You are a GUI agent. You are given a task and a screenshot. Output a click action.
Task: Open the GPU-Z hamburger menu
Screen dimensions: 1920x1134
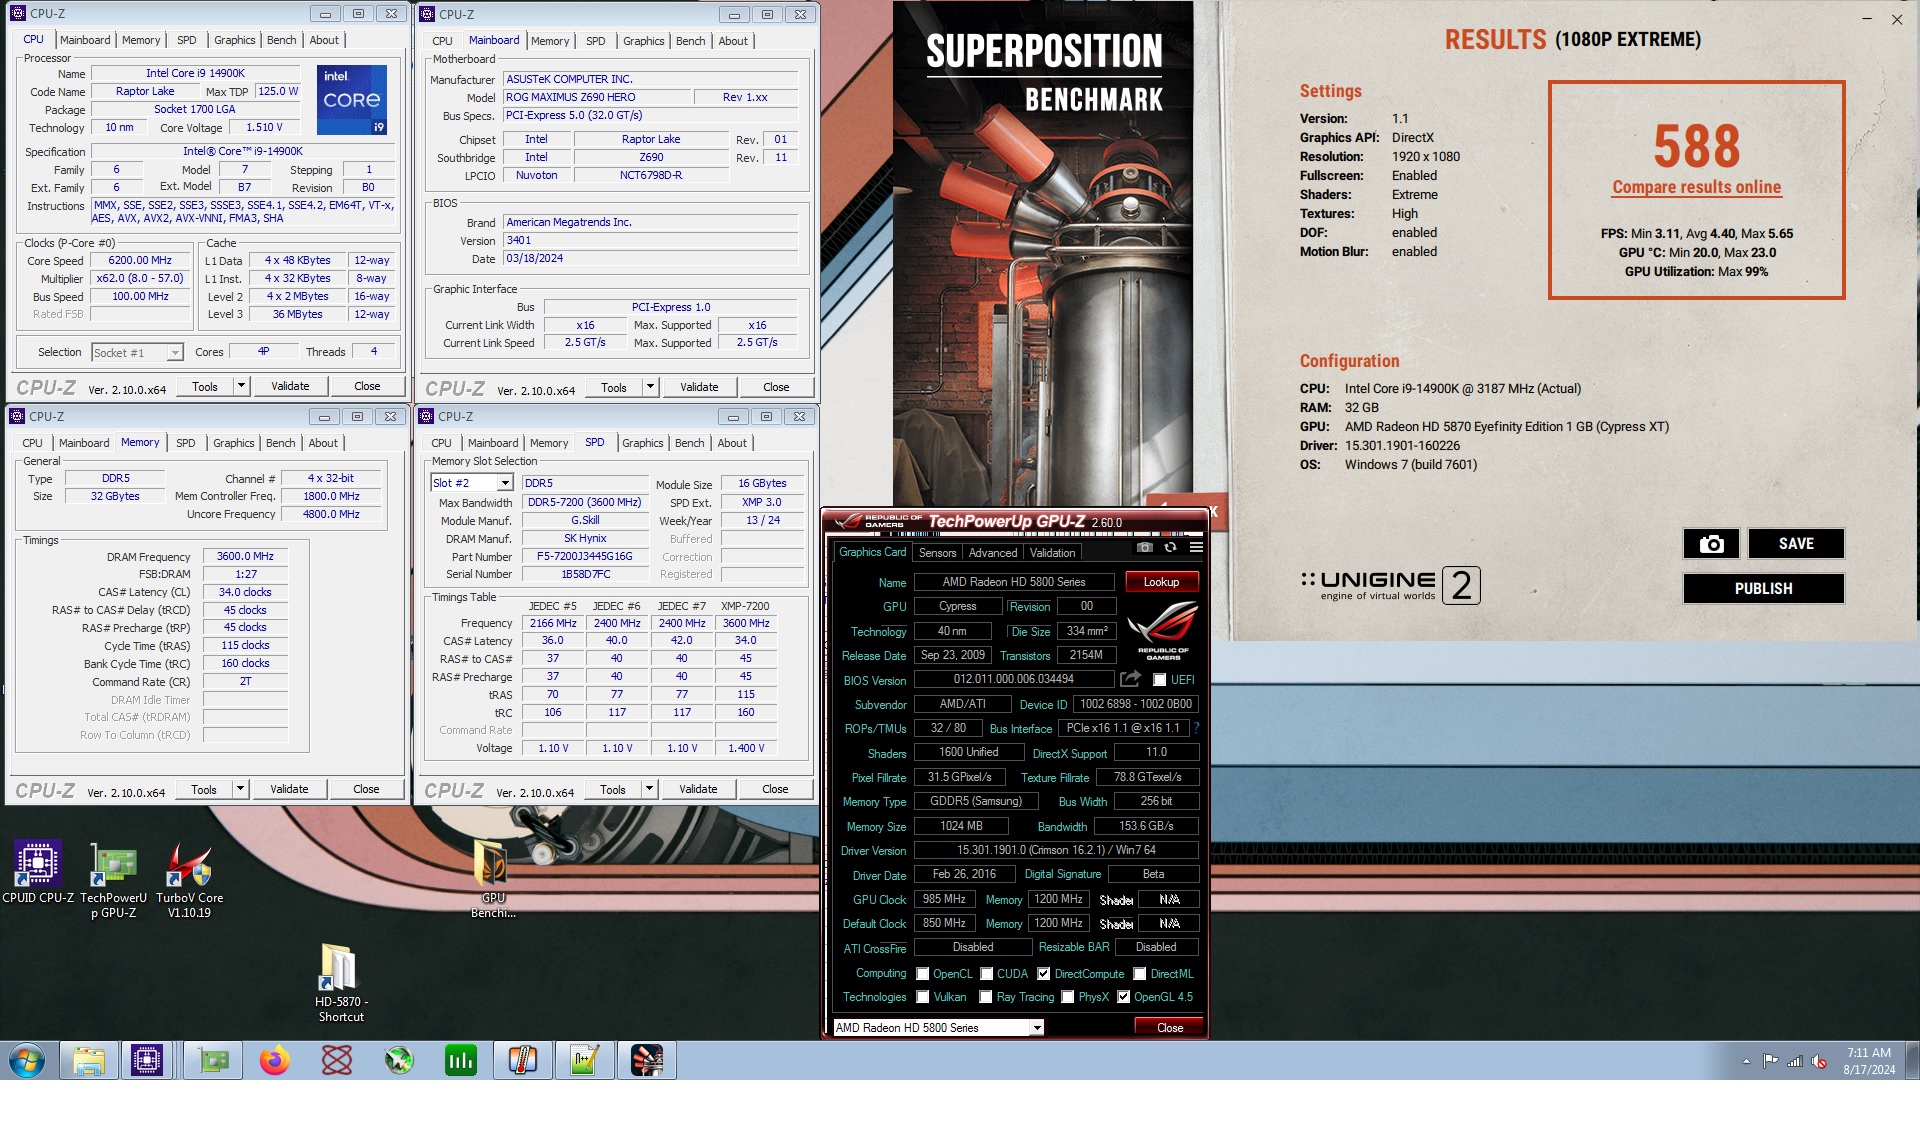coord(1196,548)
